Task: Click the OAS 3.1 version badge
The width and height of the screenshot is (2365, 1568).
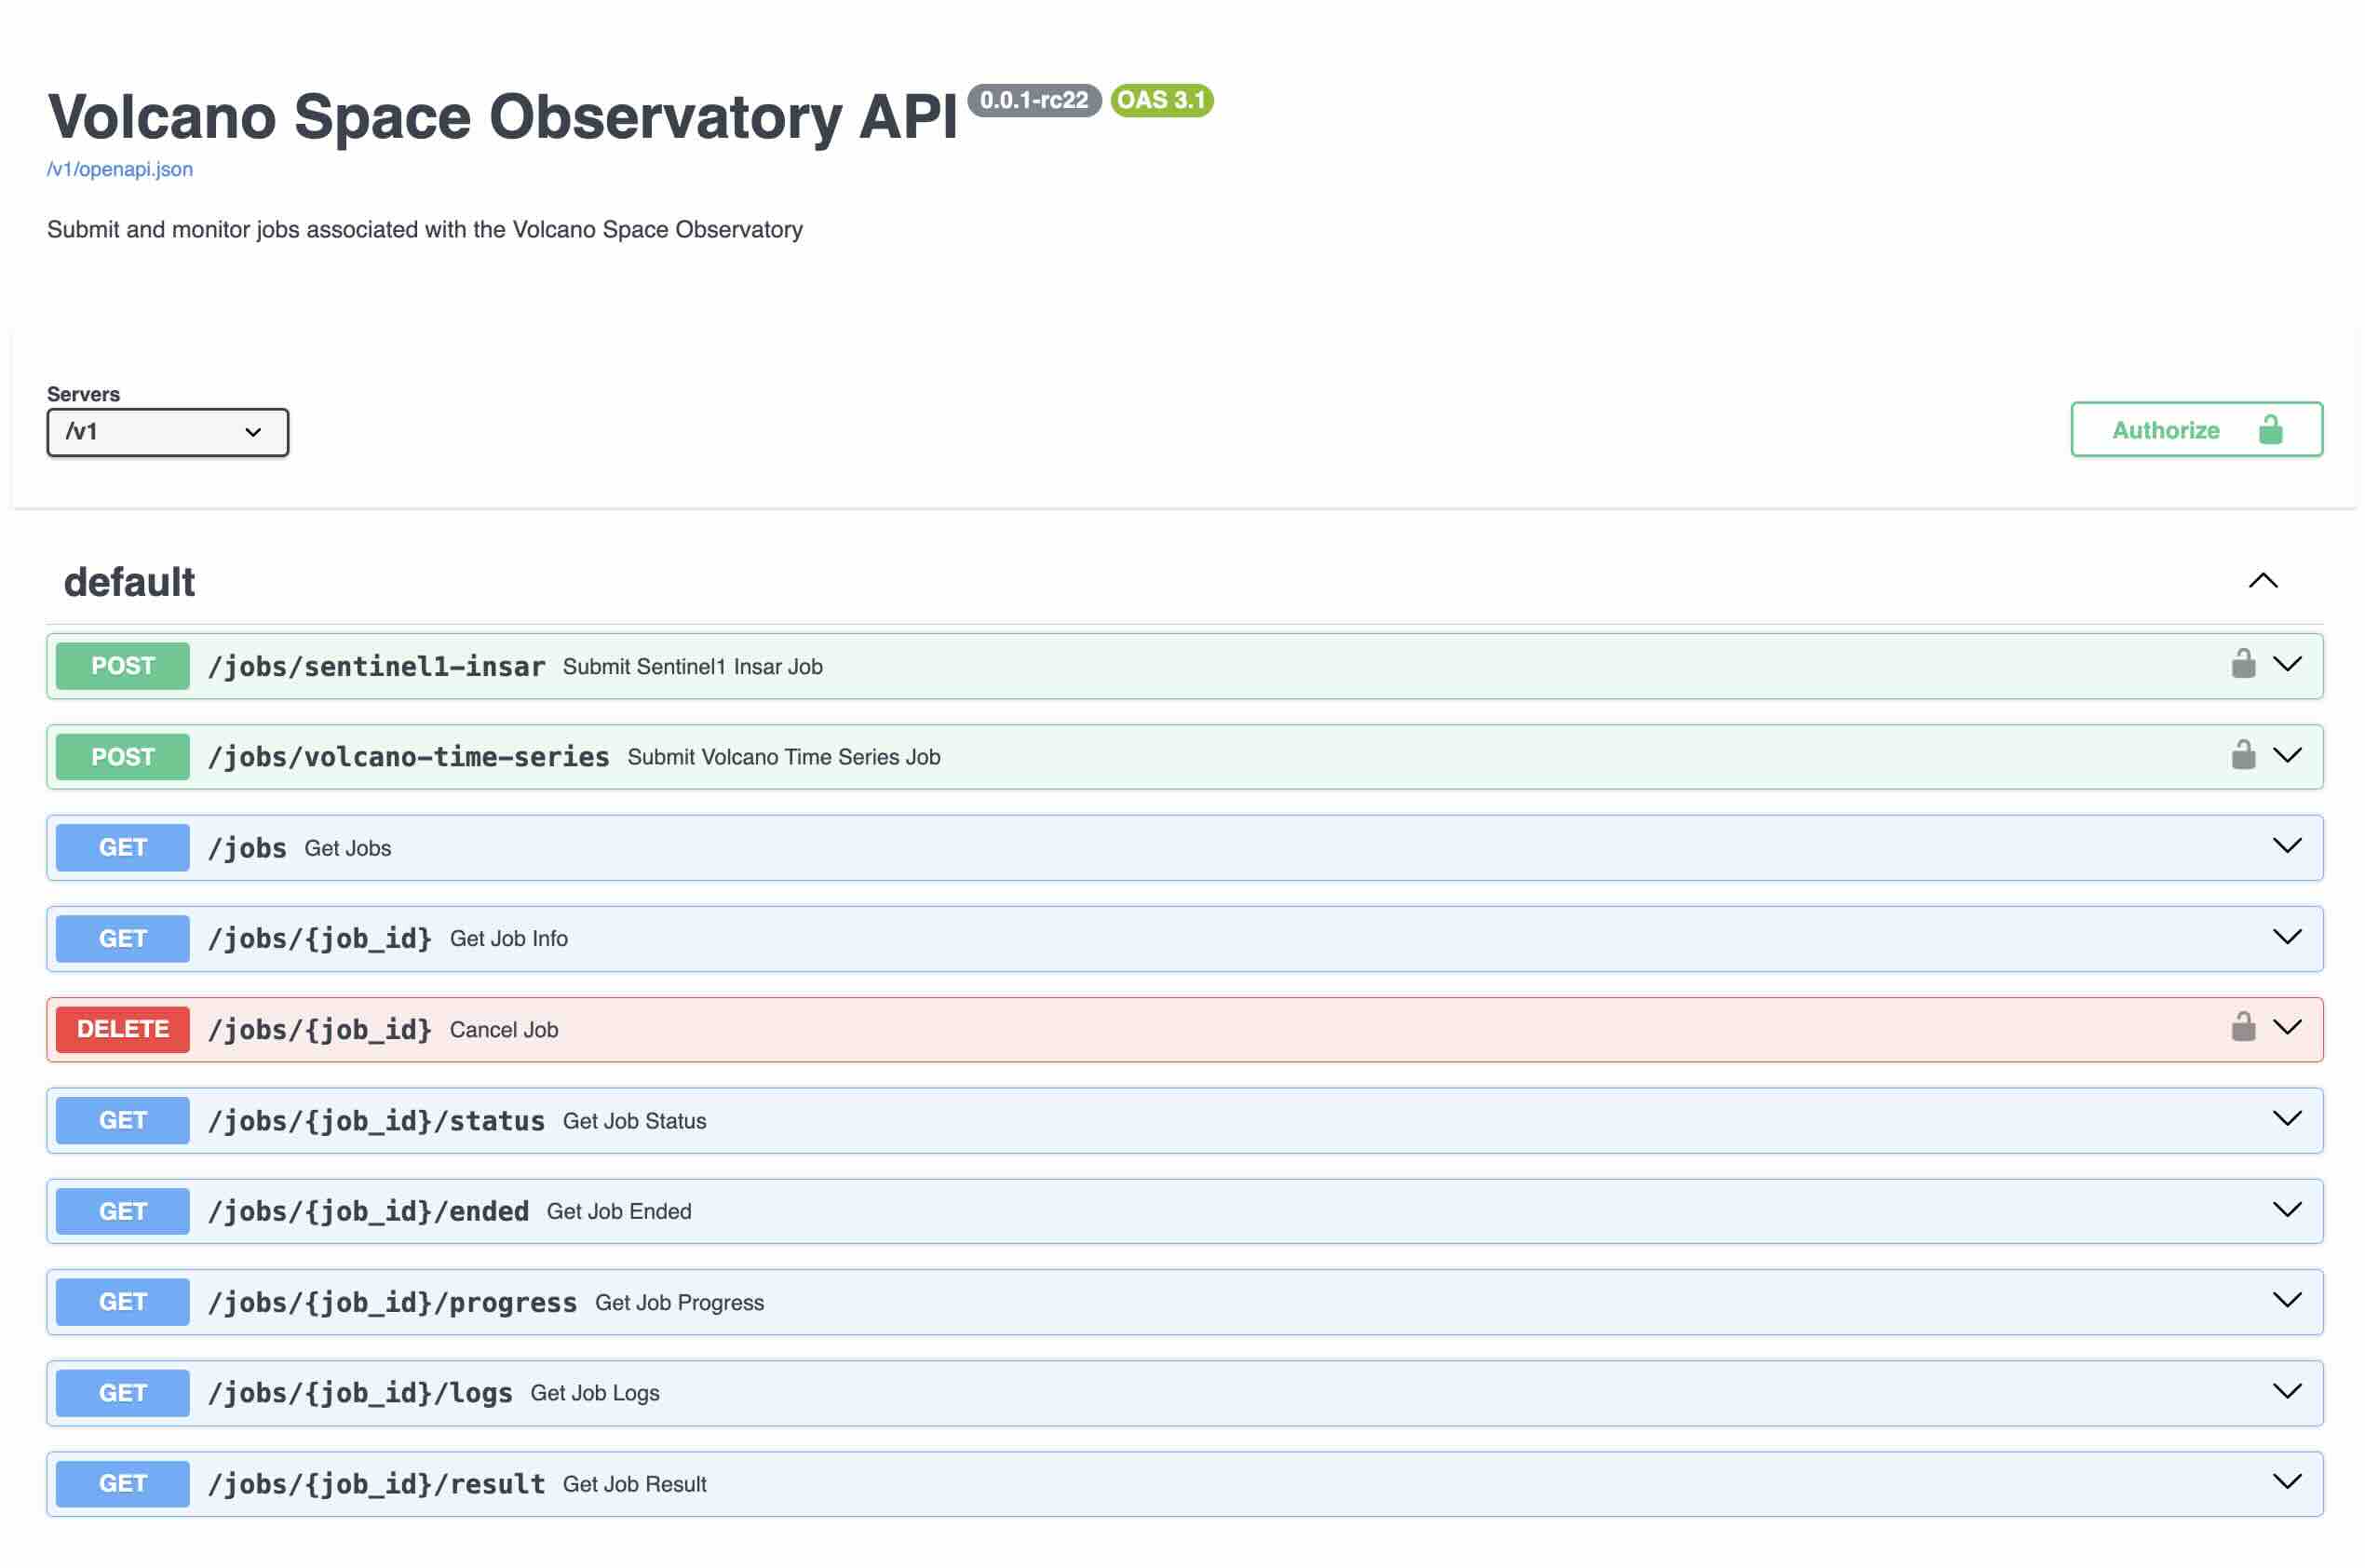Action: (x=1161, y=100)
